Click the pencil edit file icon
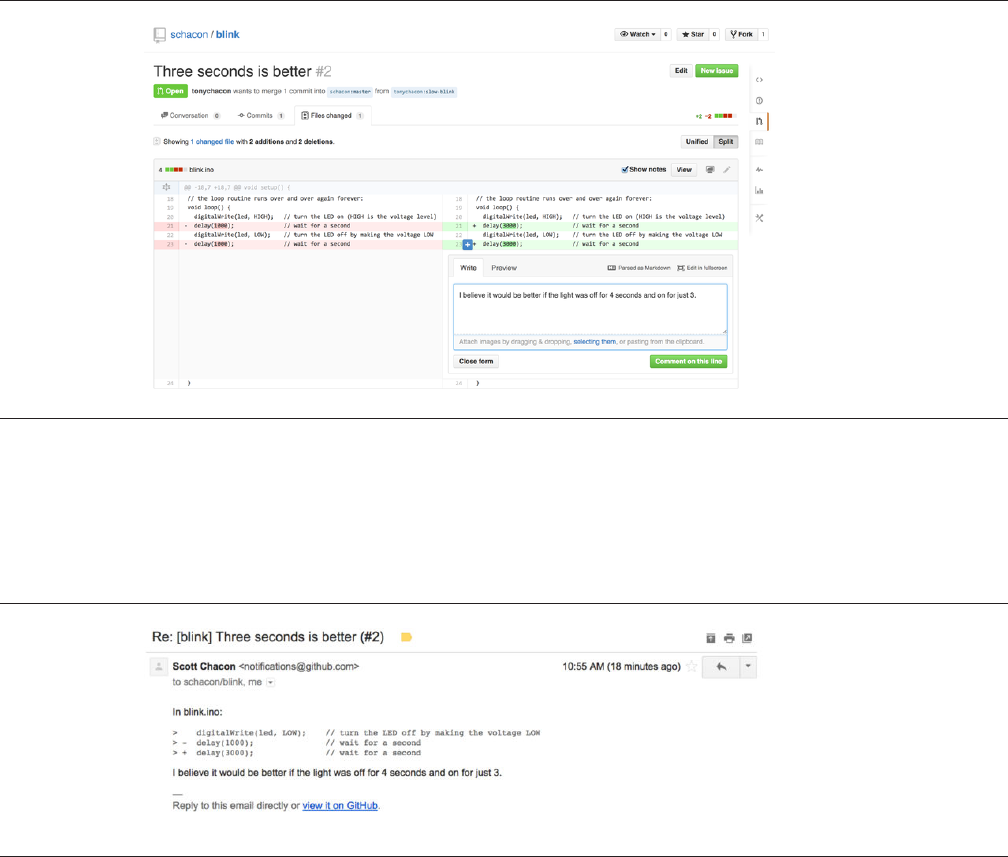This screenshot has height=857, width=1008. (x=726, y=170)
